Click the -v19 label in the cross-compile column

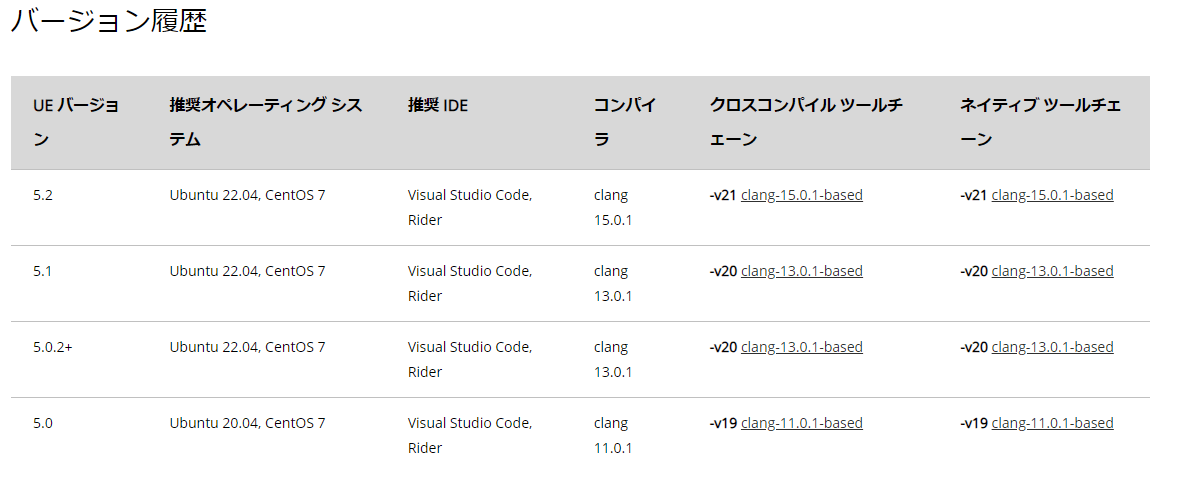(723, 423)
